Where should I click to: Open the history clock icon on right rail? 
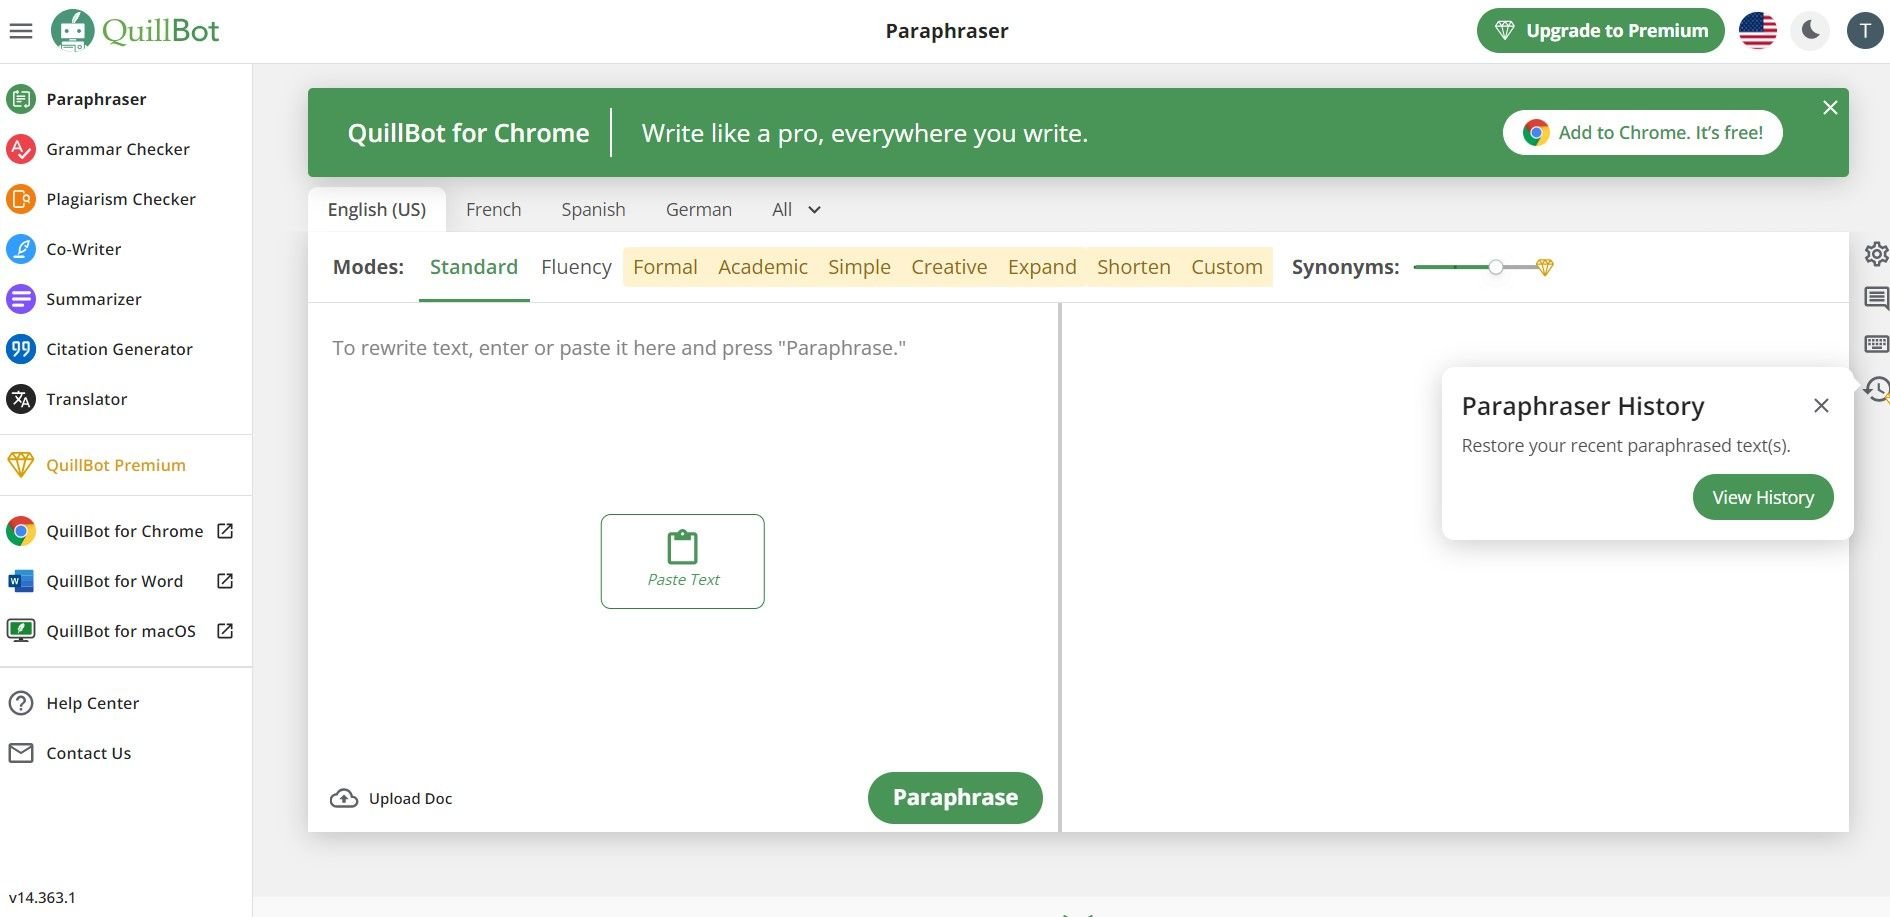tap(1877, 389)
